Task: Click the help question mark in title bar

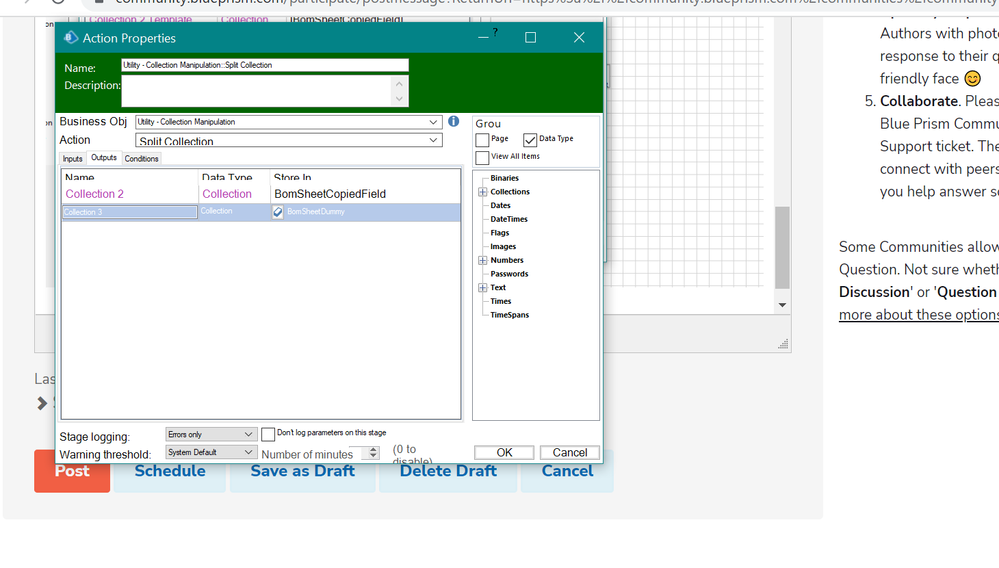Action: tap(494, 33)
